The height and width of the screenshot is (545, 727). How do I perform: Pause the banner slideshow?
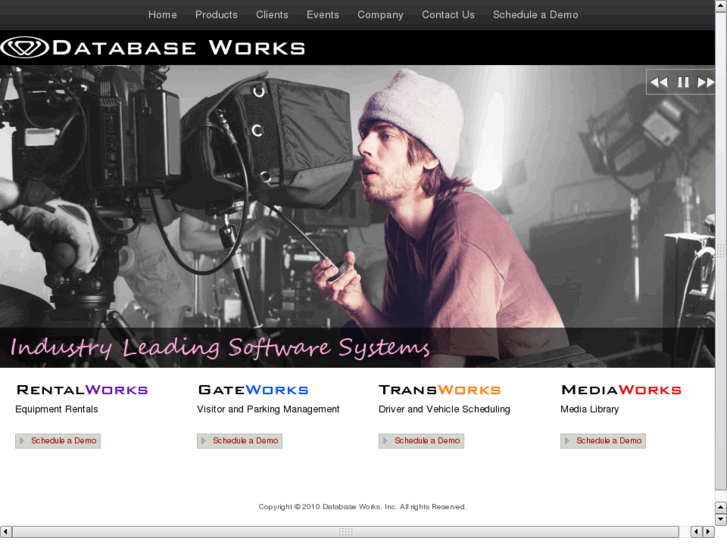[683, 82]
